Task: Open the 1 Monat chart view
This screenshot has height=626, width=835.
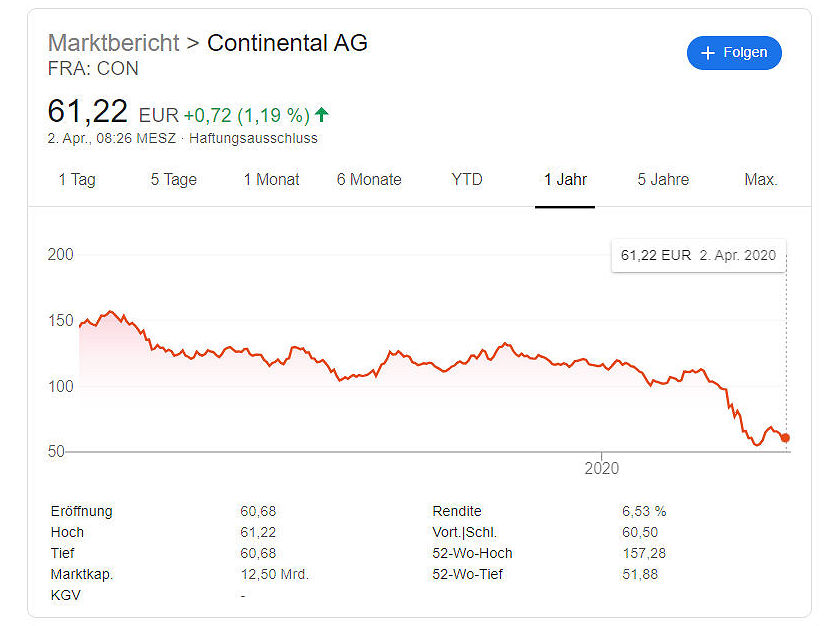Action: point(272,179)
